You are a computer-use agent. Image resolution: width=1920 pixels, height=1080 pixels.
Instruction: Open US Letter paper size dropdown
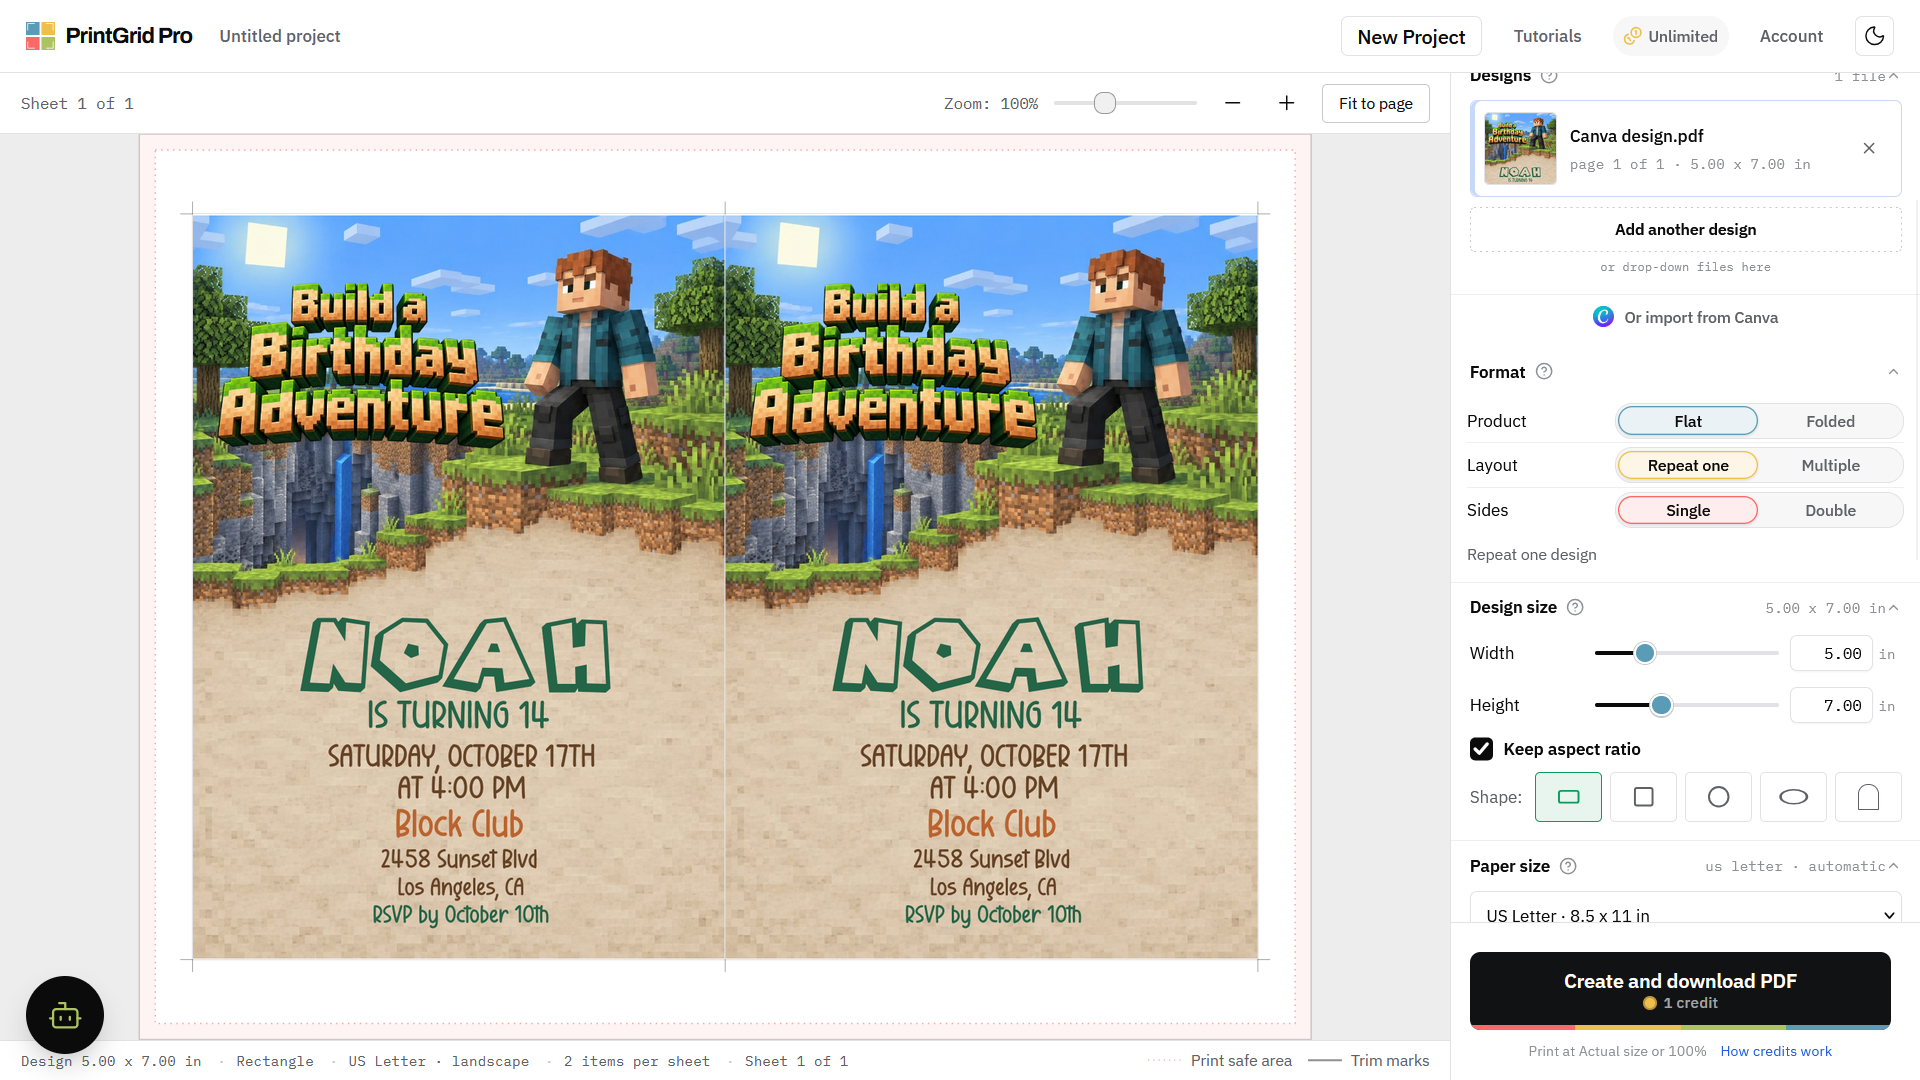tap(1686, 909)
